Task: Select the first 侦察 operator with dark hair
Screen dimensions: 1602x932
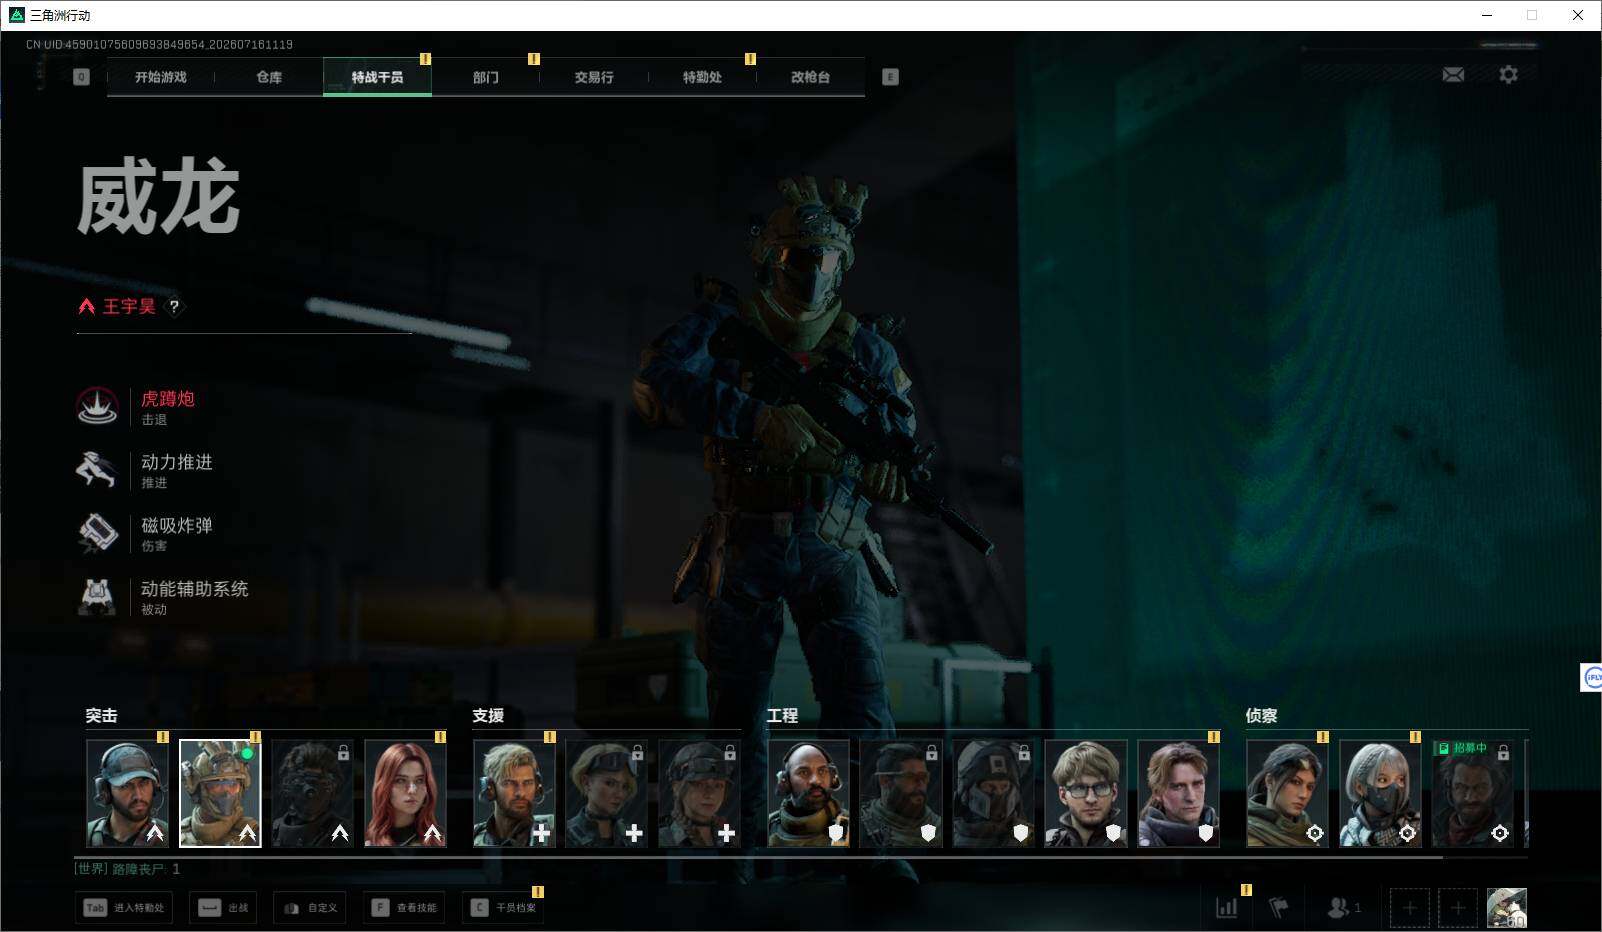Action: click(1287, 794)
